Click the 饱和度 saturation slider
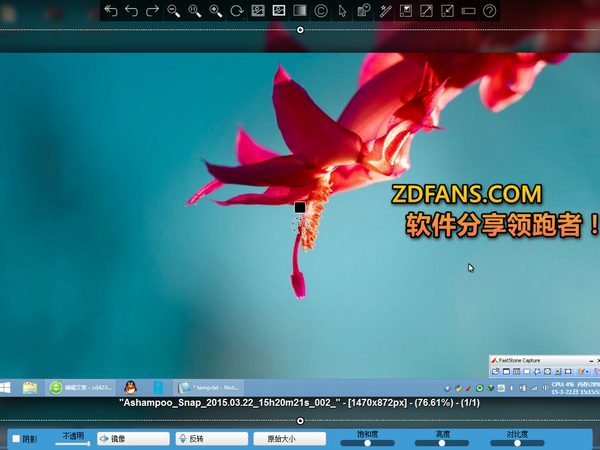The image size is (600, 450). 367,442
